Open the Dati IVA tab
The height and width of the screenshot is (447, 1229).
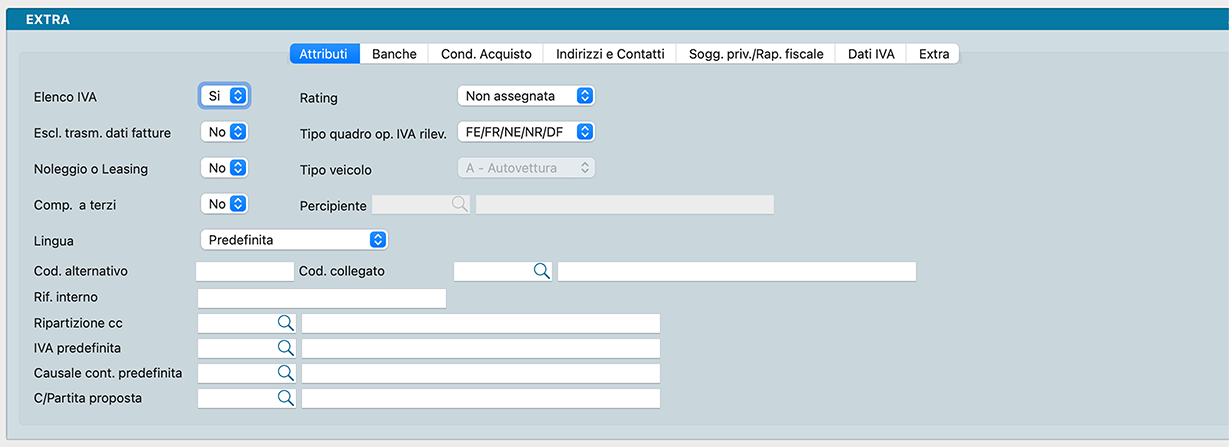pyautogui.click(x=871, y=54)
